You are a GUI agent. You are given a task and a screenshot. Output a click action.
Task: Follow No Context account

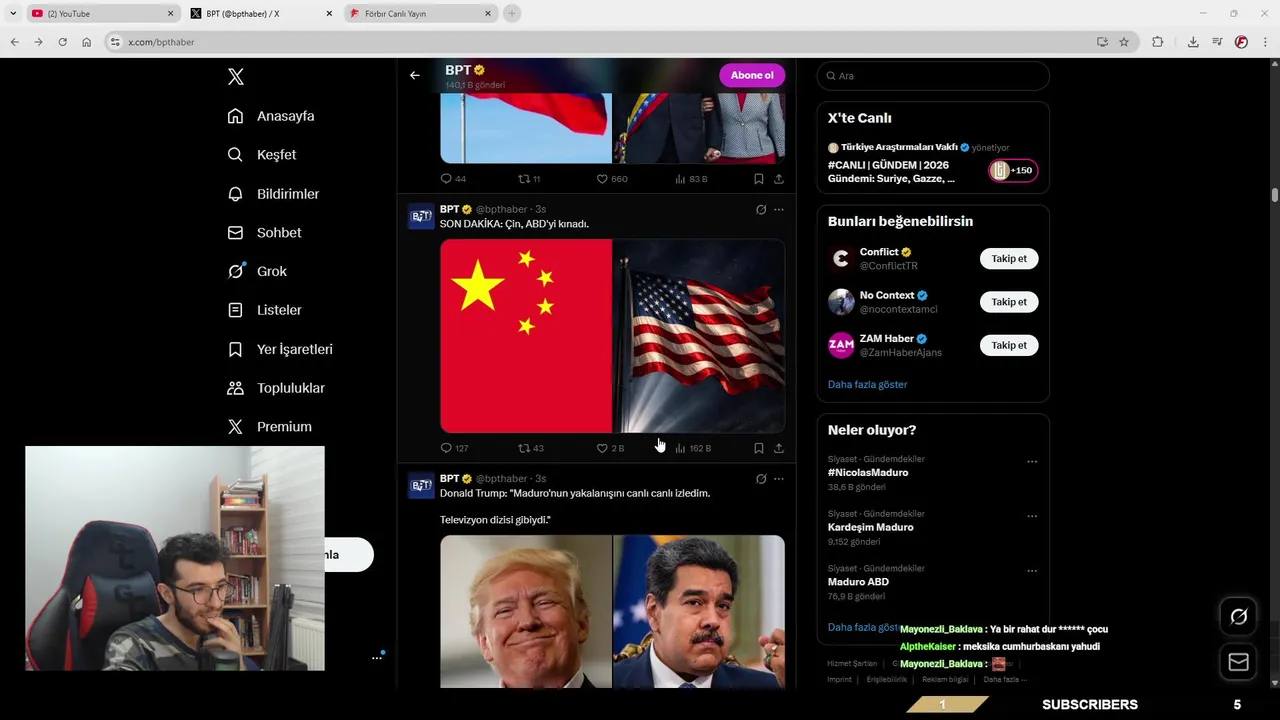1009,302
